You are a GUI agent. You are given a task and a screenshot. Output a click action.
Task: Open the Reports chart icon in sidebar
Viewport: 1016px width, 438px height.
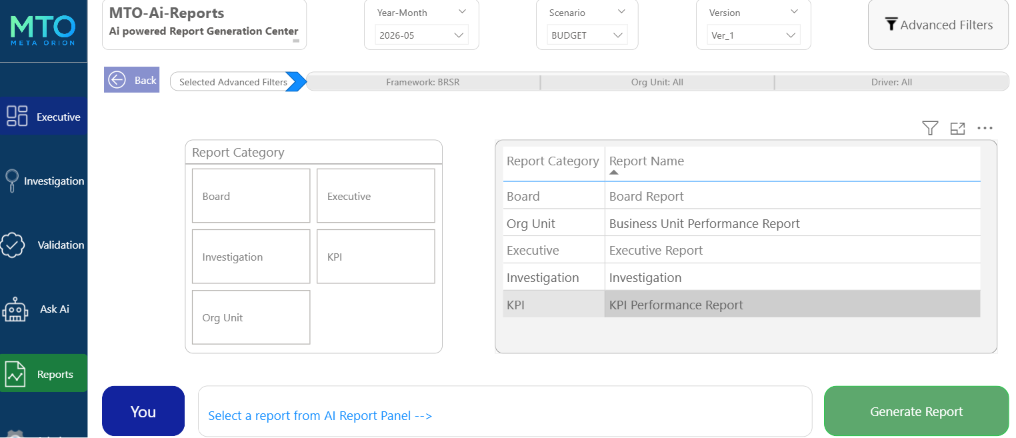[x=15, y=374]
